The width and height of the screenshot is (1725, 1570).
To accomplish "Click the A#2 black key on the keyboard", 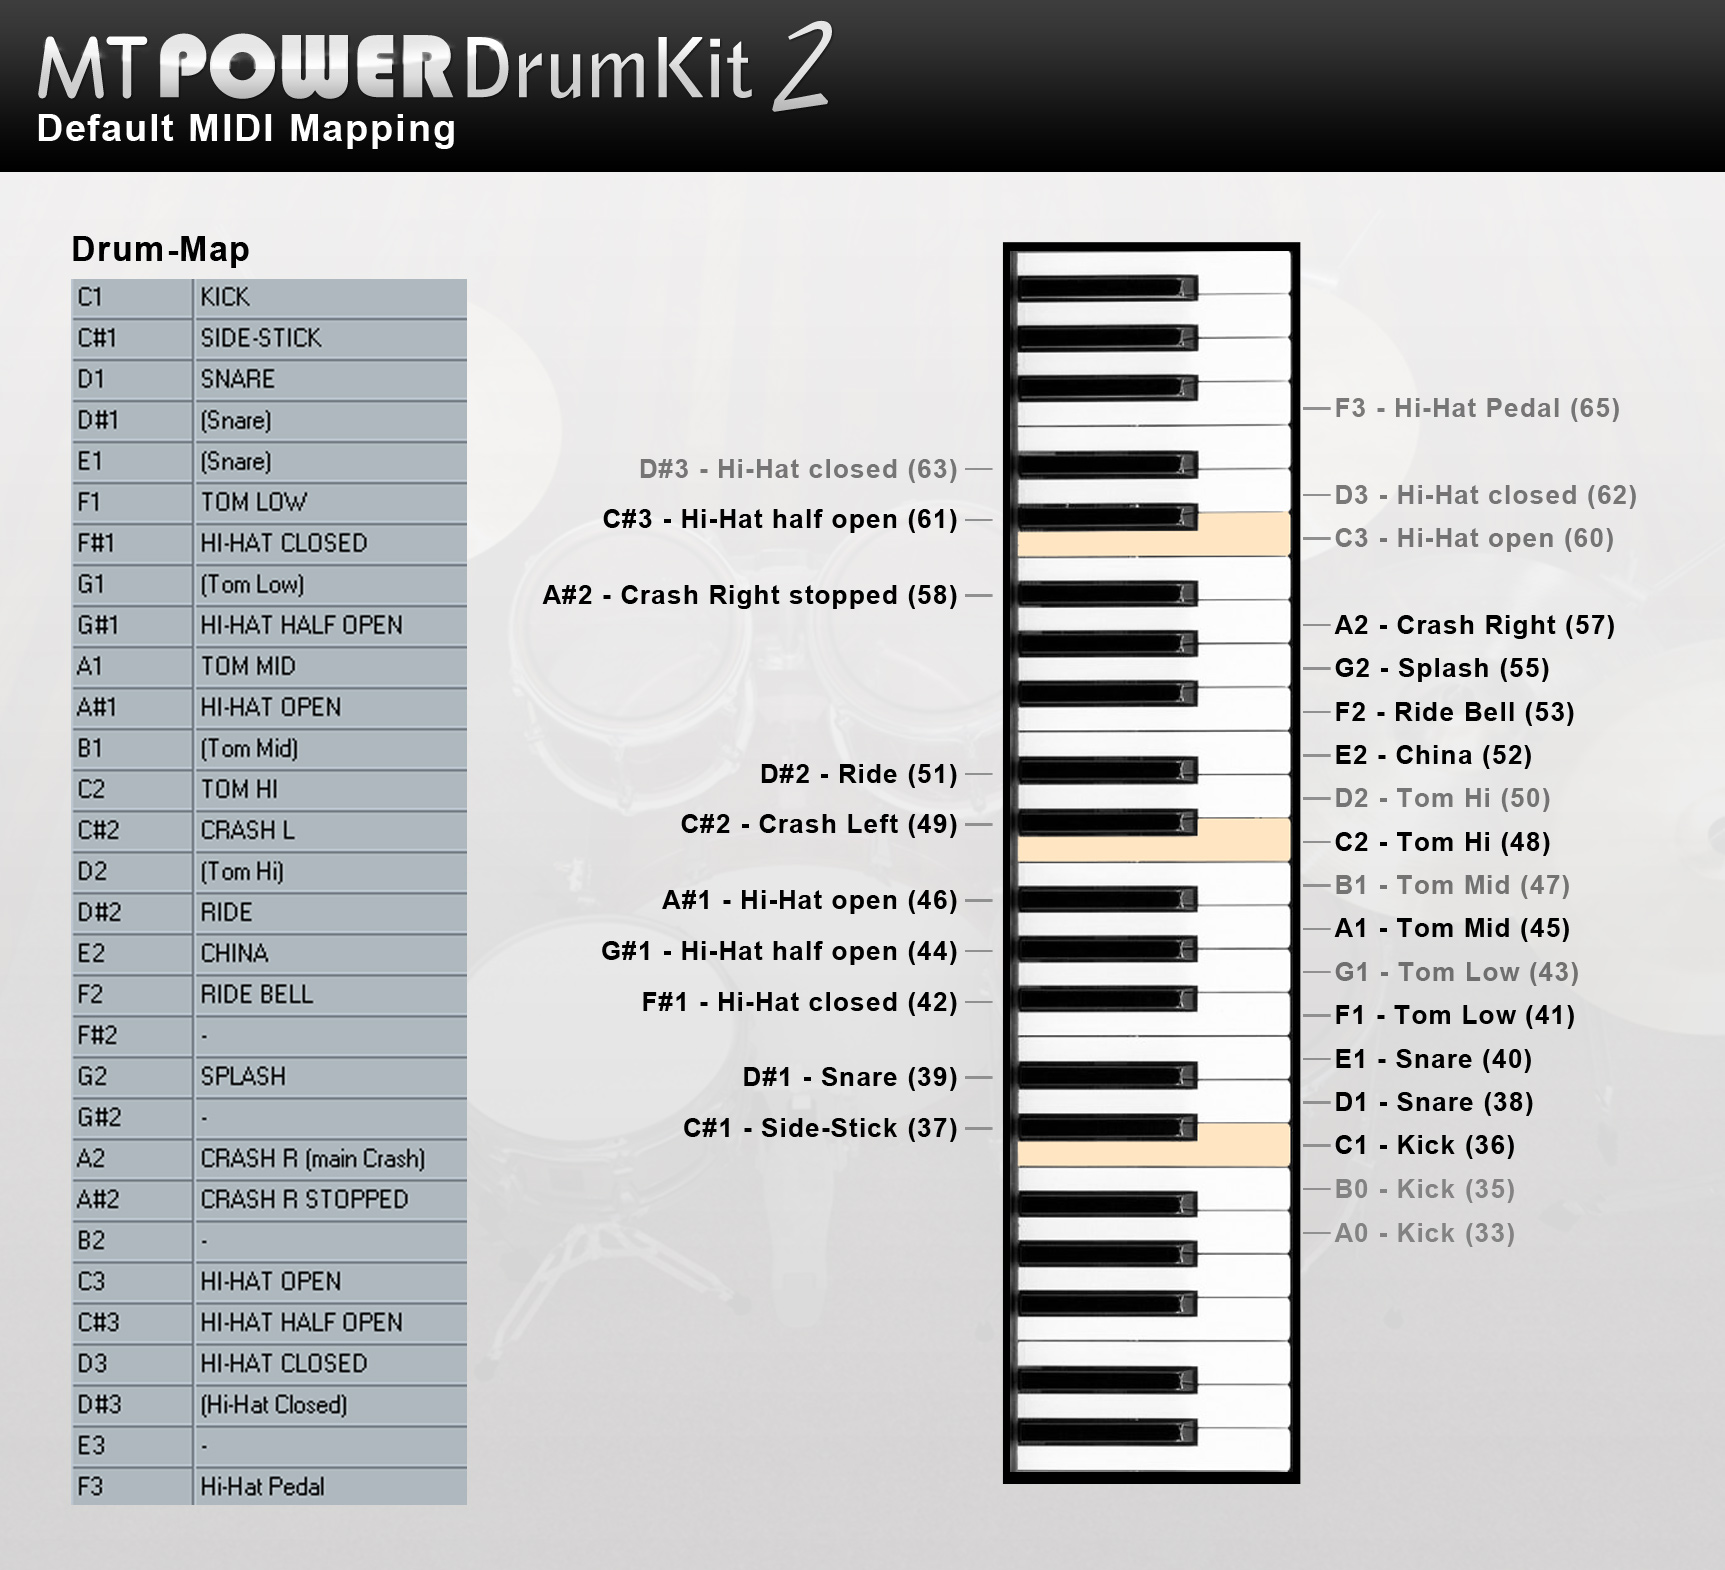I will pyautogui.click(x=1106, y=594).
